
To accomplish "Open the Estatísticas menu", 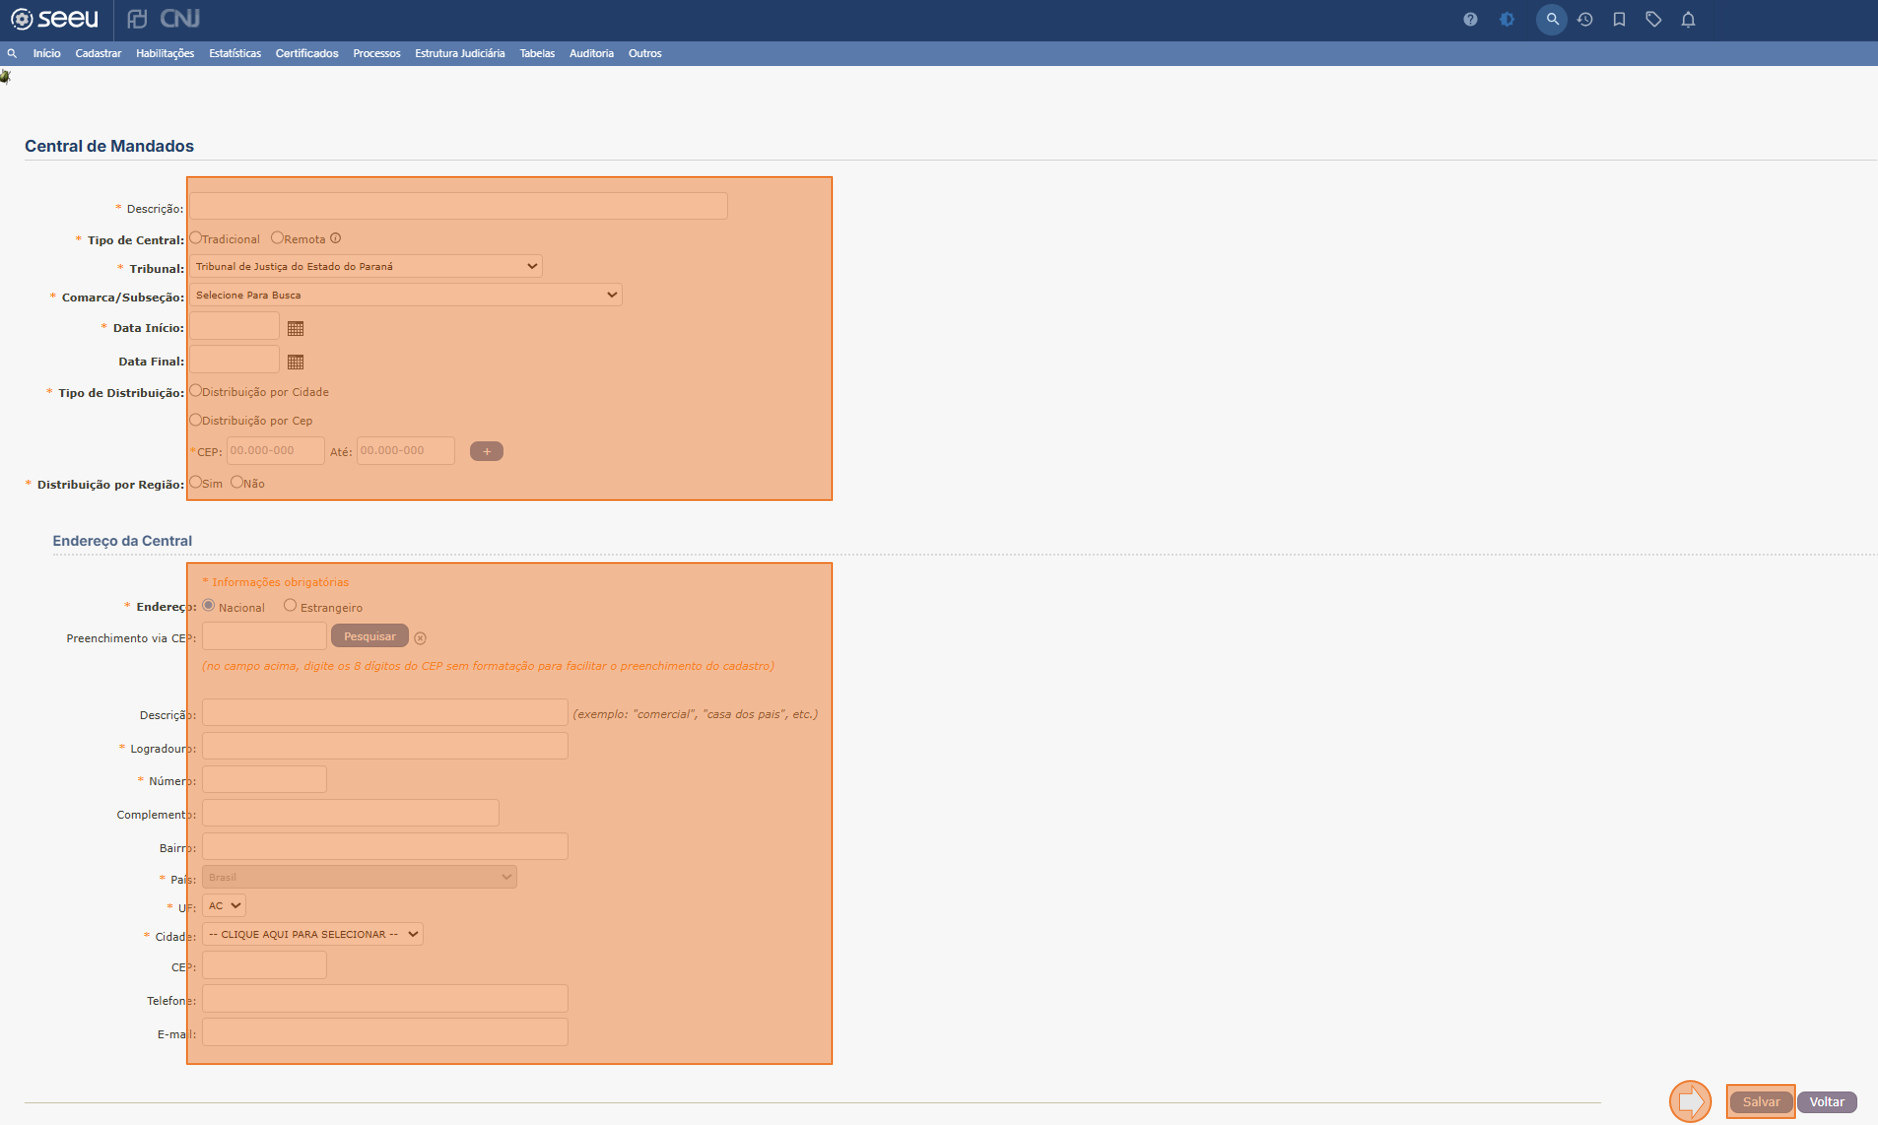I will pos(235,53).
